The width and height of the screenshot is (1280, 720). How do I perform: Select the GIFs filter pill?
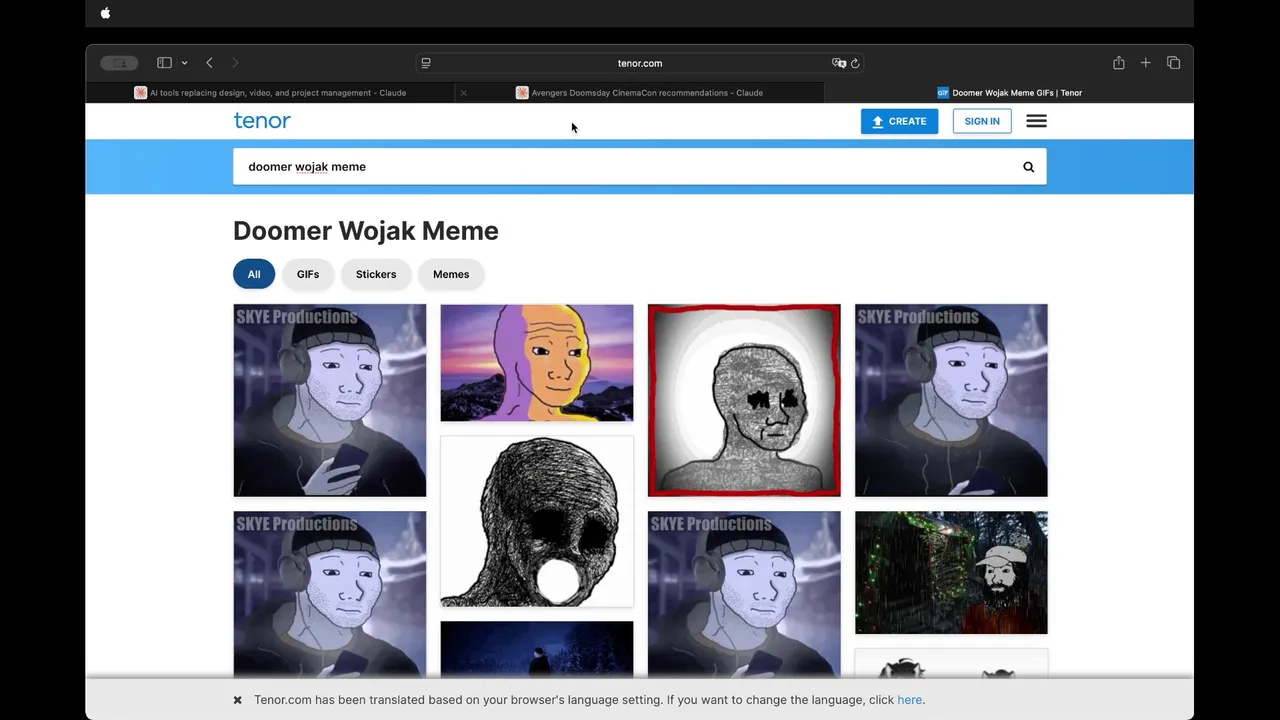click(x=308, y=274)
